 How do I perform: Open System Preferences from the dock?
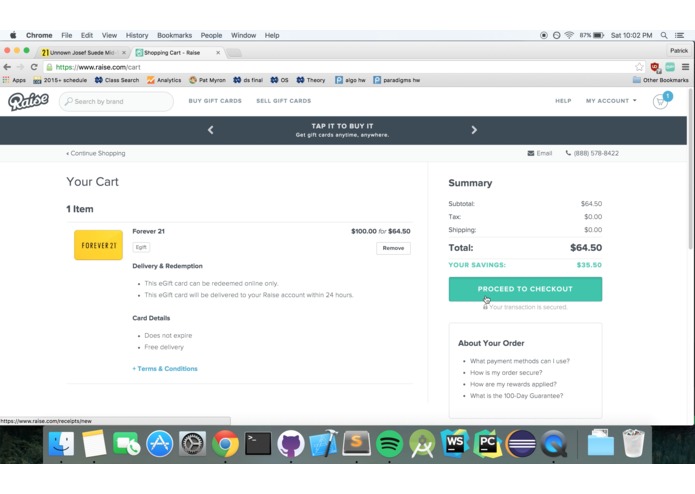(x=192, y=443)
